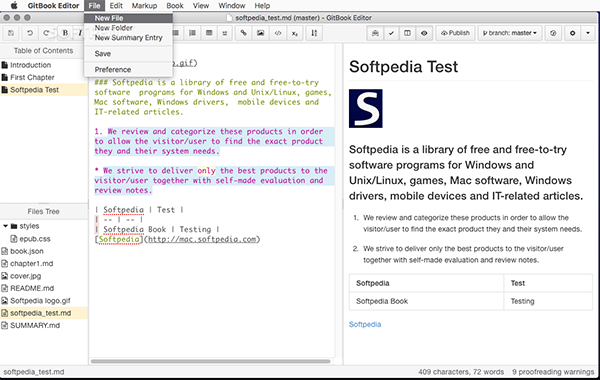
Task: Click the mac.softpedia.com URL in the editor
Action: tap(202, 240)
